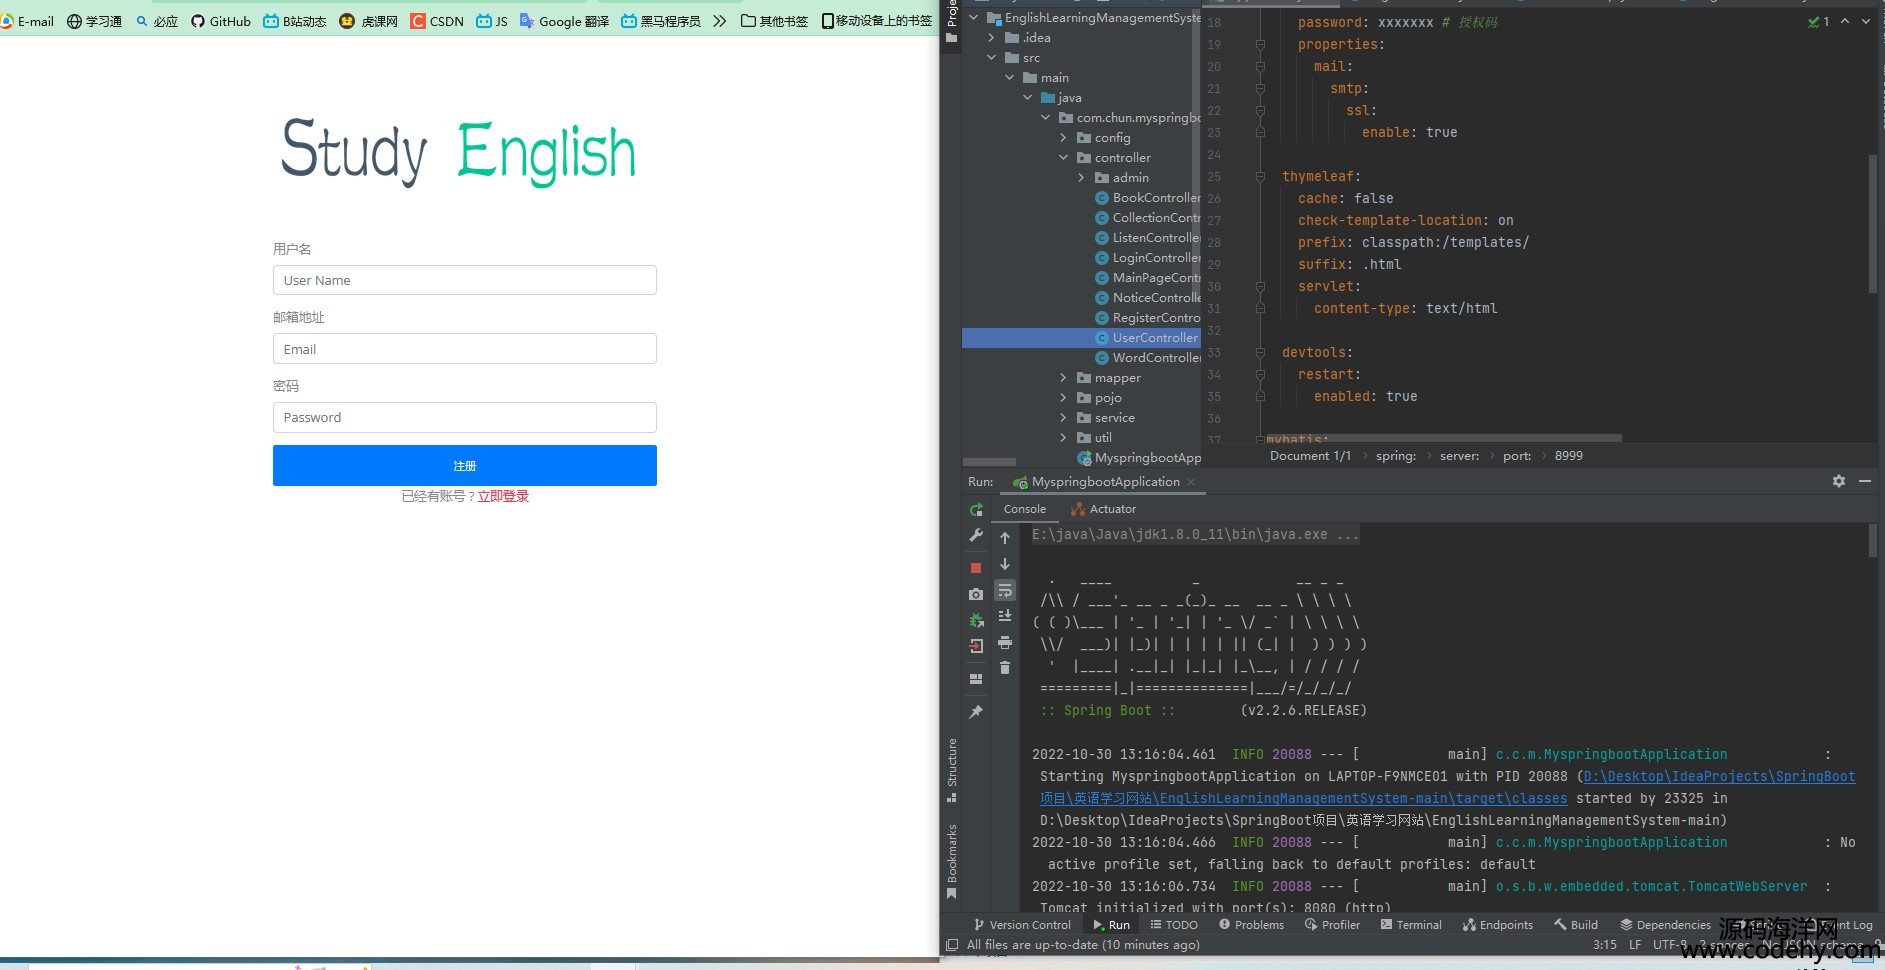Click the LF line separator in the status bar

pyautogui.click(x=1635, y=945)
